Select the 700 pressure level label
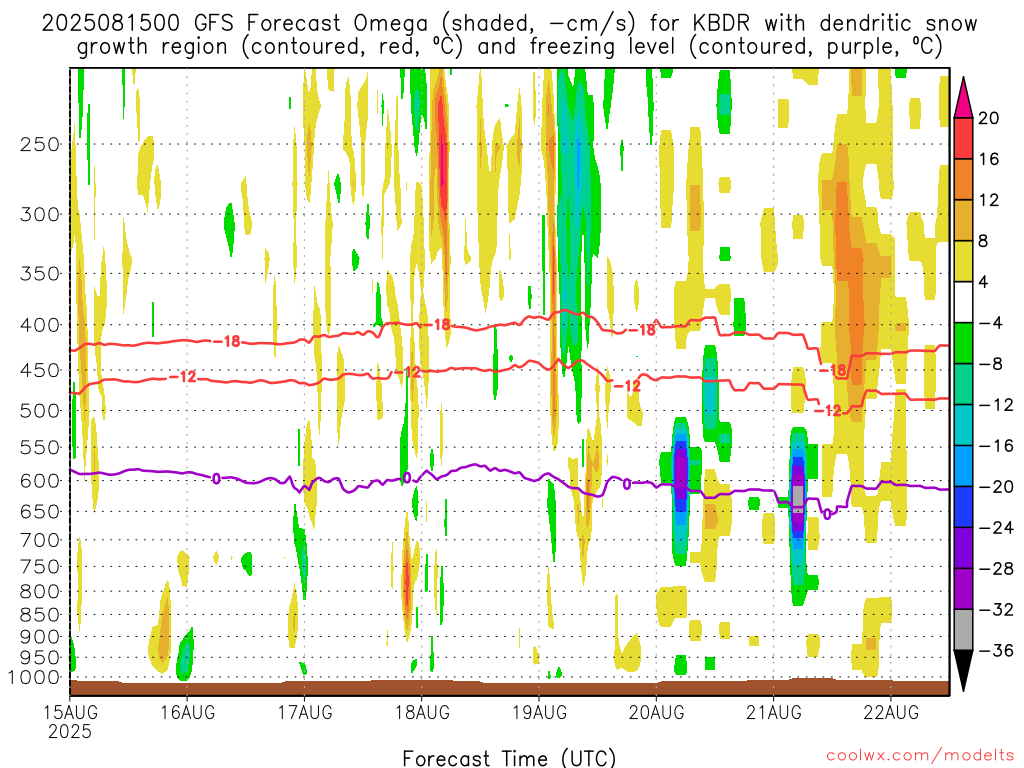This screenshot has width=1024, height=768. click(39, 540)
